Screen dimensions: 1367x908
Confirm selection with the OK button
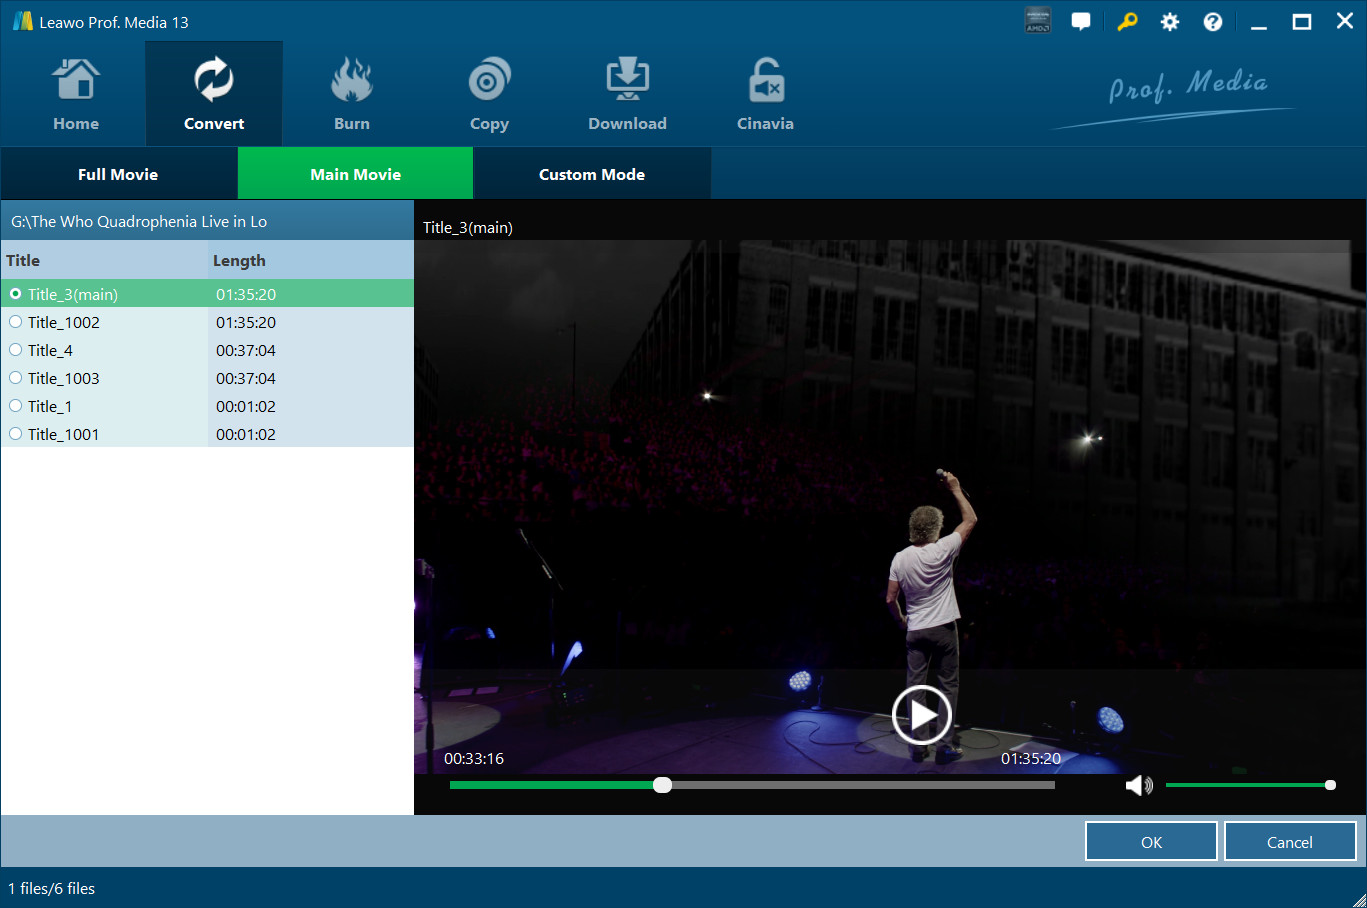[1151, 842]
